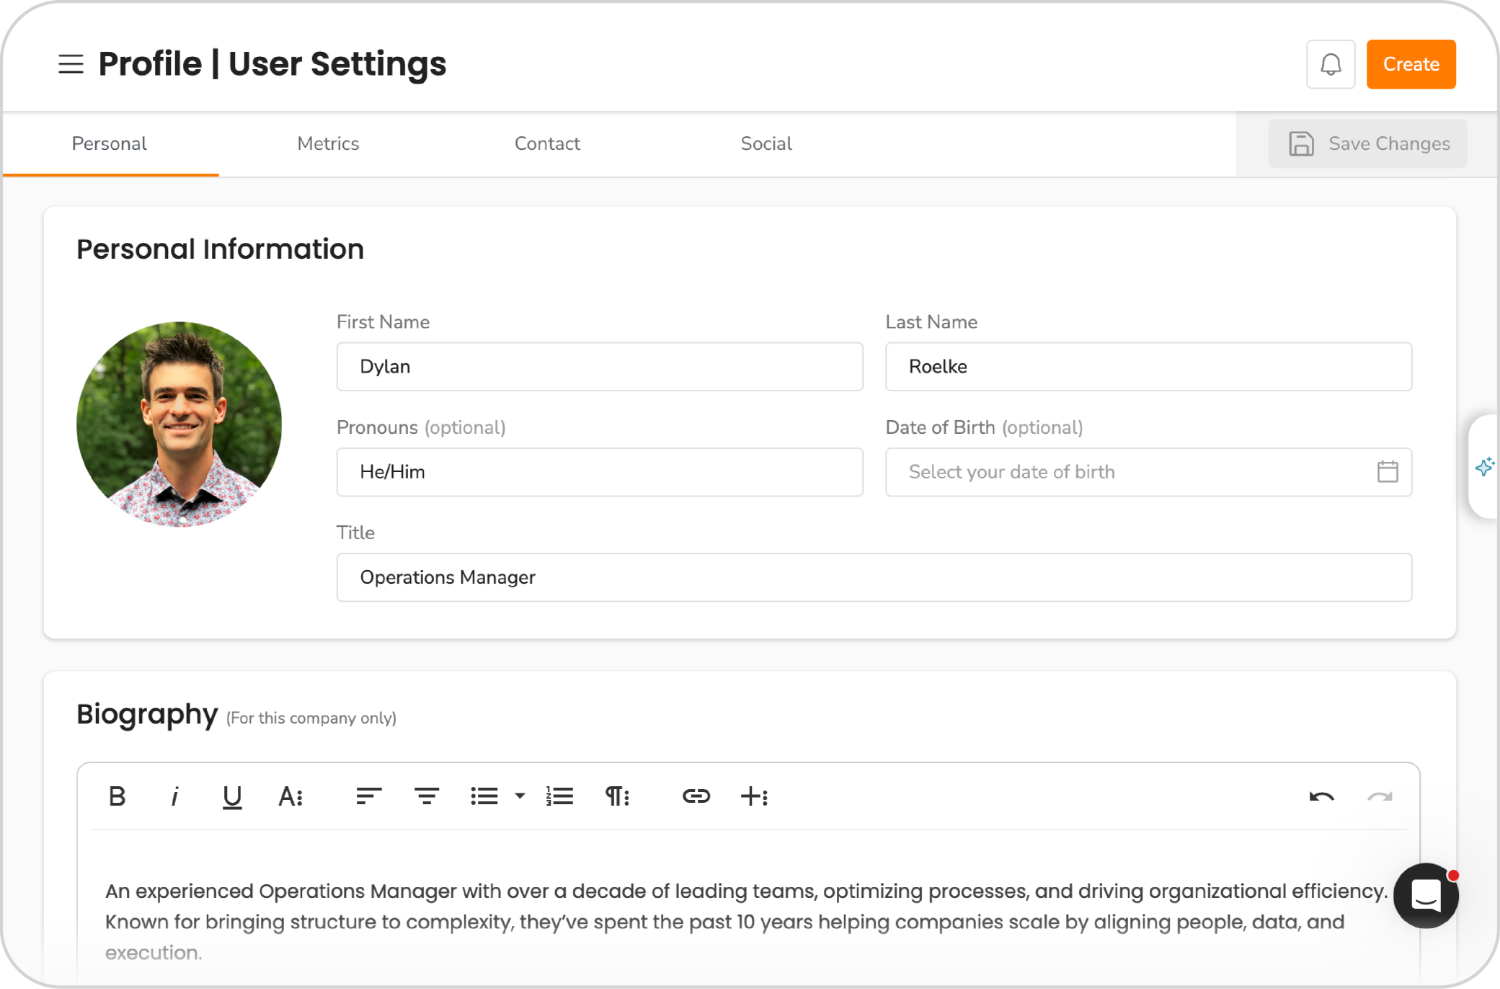Toggle underline formatting
The width and height of the screenshot is (1500, 989).
(232, 796)
